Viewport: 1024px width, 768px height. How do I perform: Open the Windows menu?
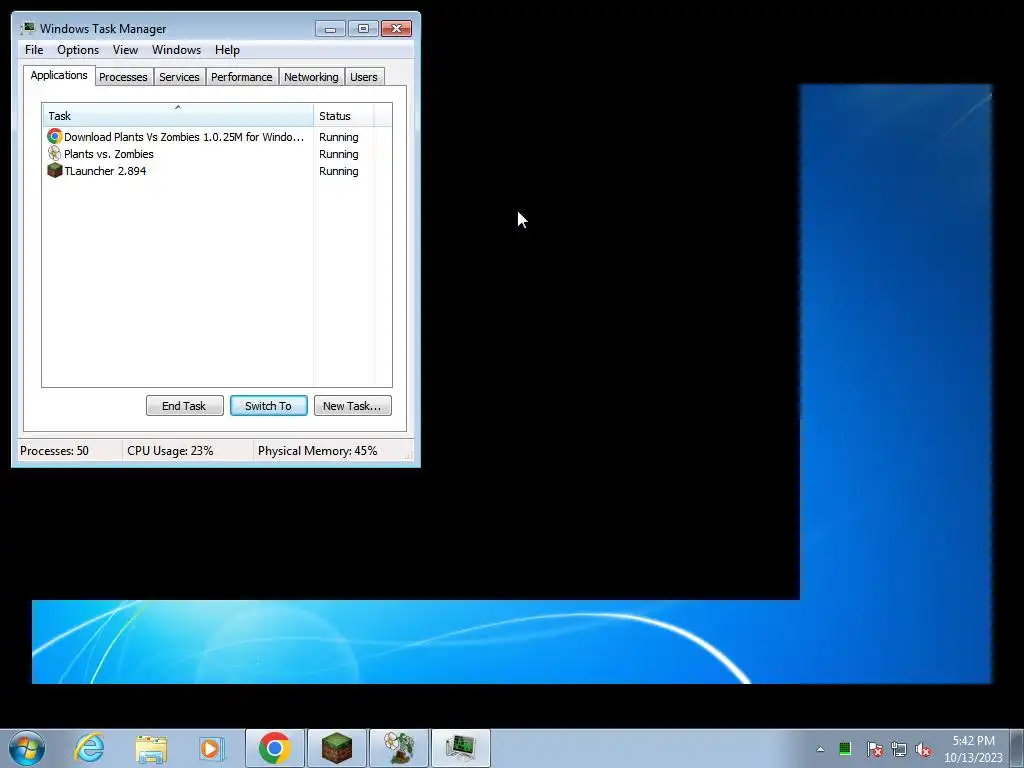(176, 50)
